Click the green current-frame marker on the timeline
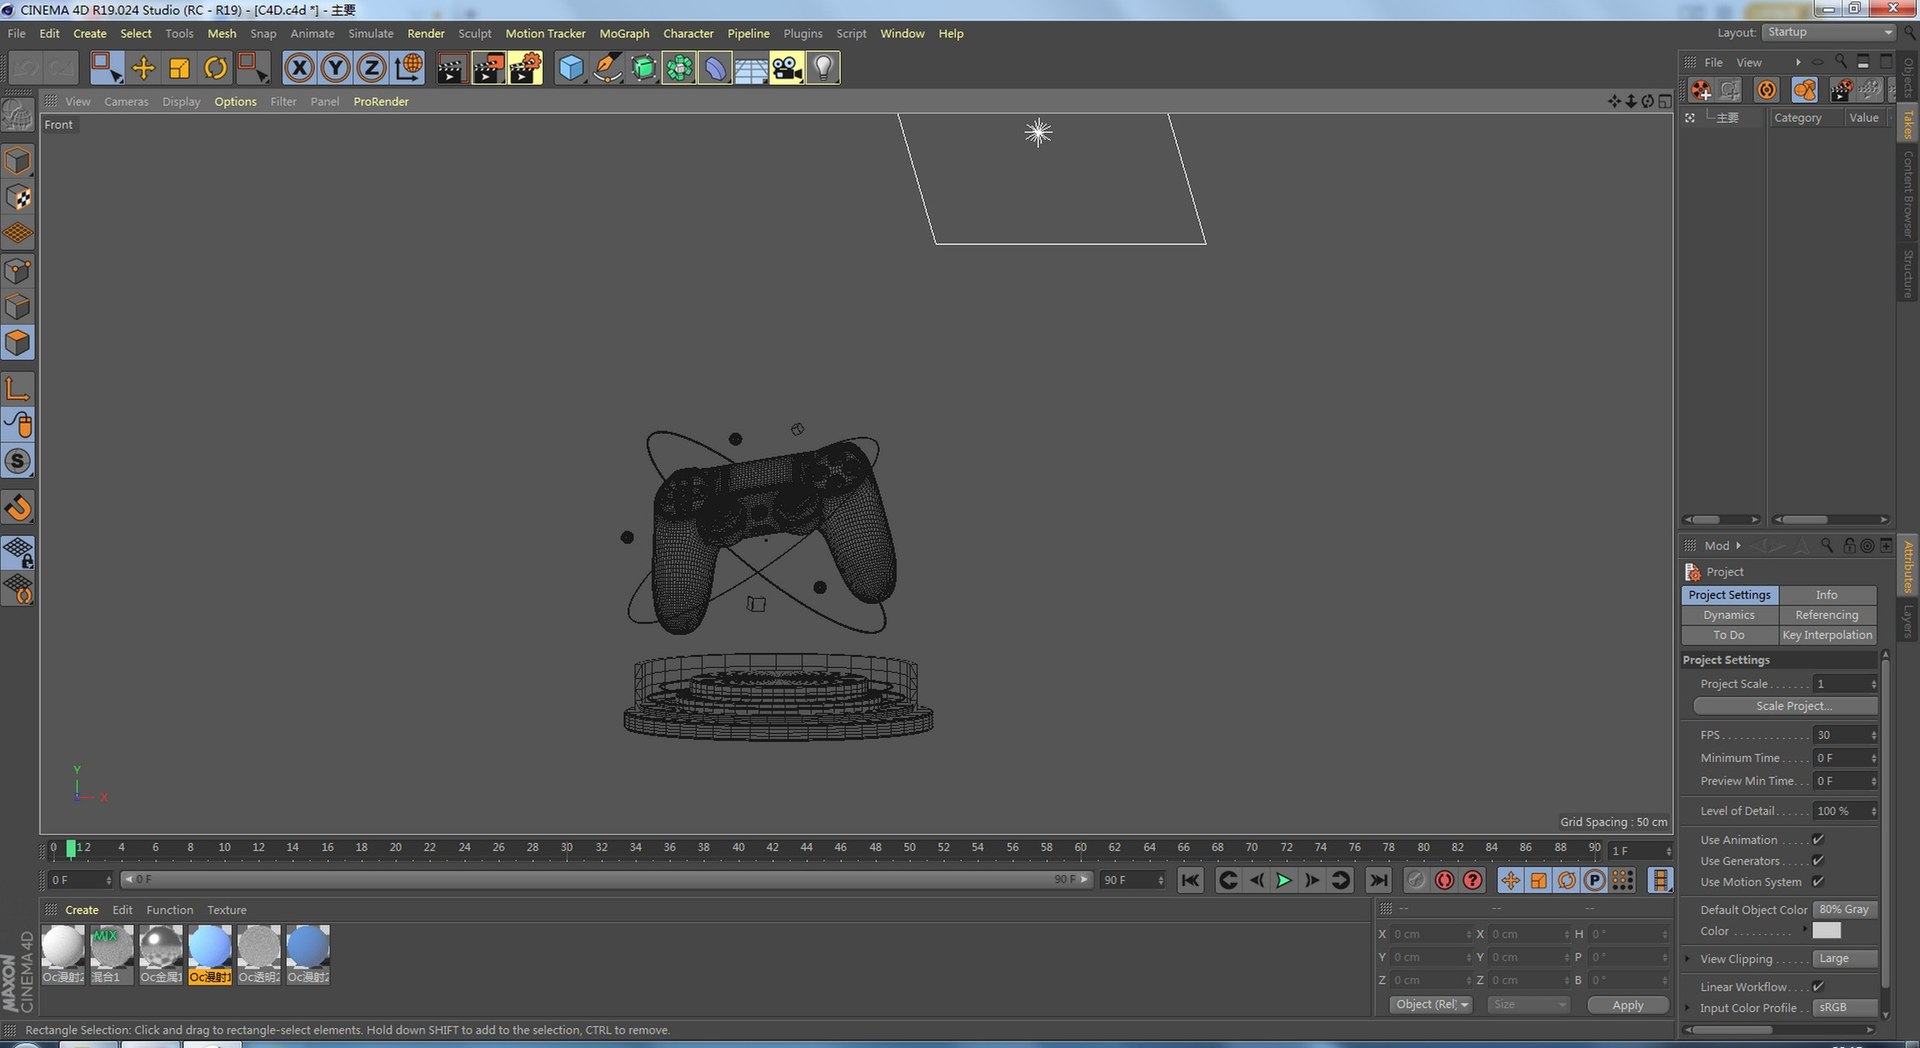Image resolution: width=1920 pixels, height=1048 pixels. 71,848
